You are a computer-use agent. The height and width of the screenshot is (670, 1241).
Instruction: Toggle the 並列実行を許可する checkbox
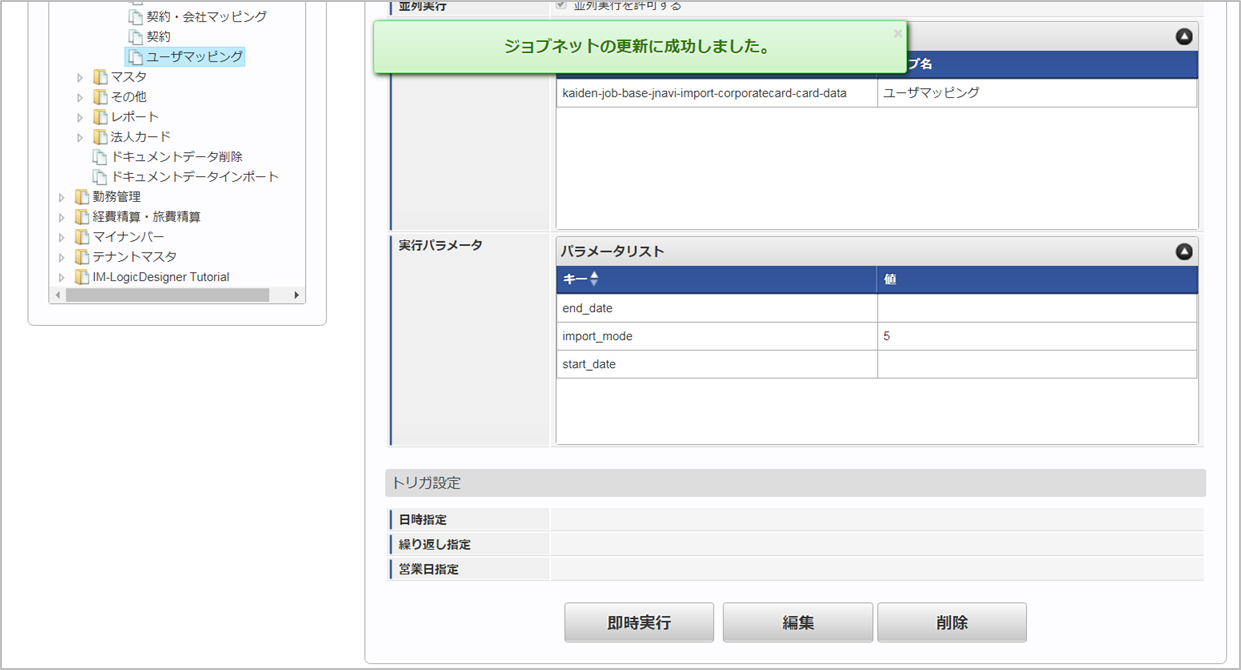(x=562, y=6)
